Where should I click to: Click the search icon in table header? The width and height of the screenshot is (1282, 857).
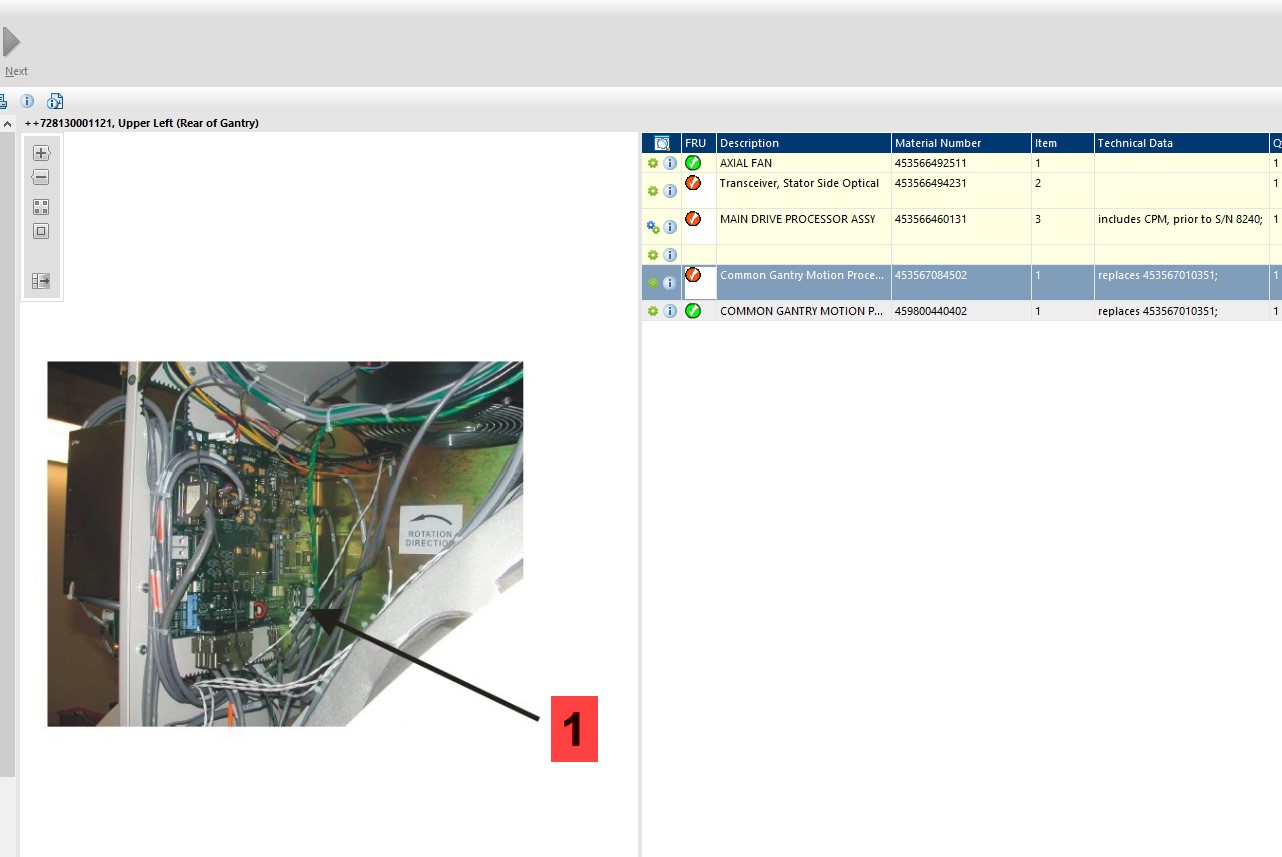click(661, 143)
